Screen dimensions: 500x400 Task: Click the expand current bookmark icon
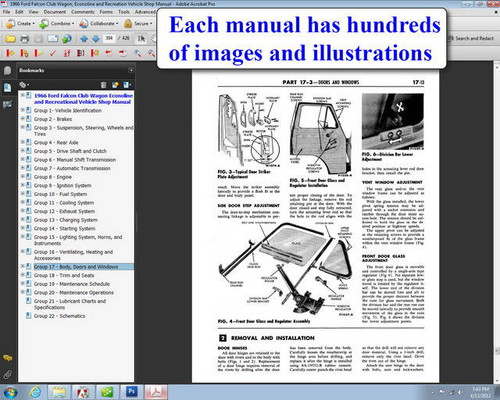(127, 85)
